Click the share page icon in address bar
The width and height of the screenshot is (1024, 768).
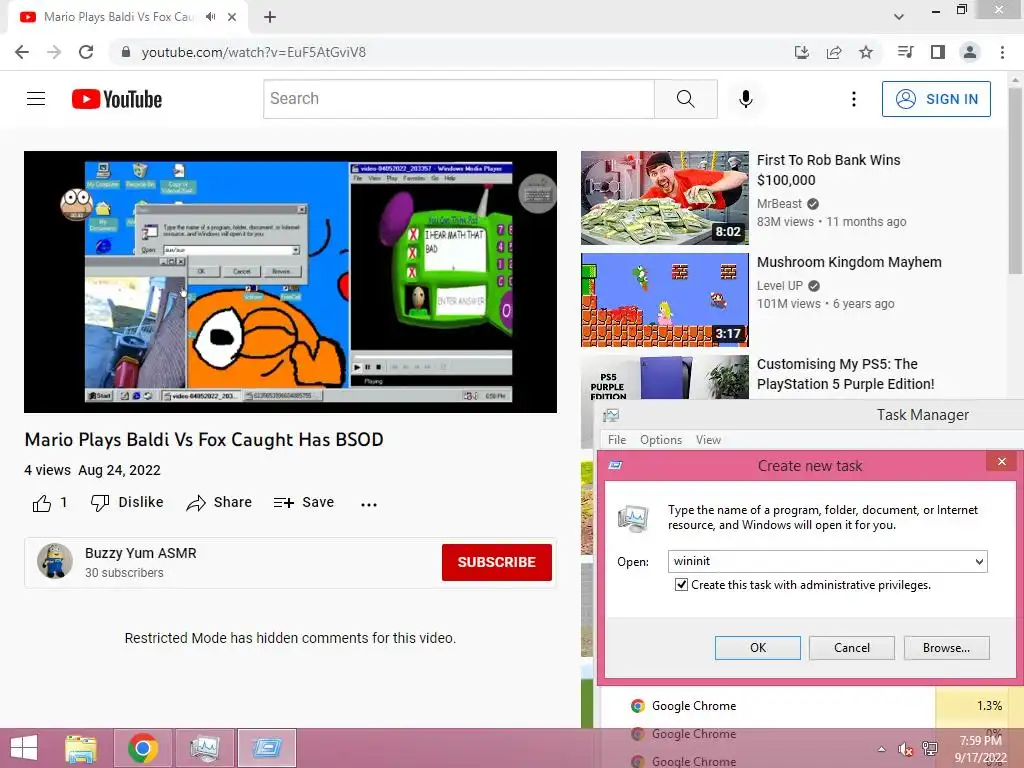pyautogui.click(x=834, y=52)
